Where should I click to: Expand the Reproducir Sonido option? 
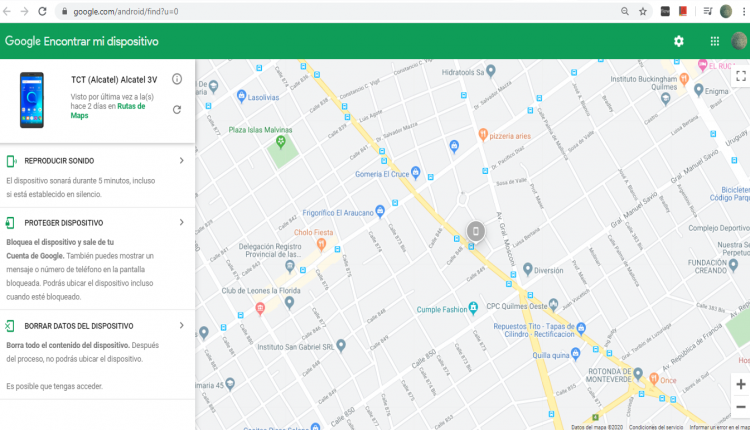pos(181,160)
